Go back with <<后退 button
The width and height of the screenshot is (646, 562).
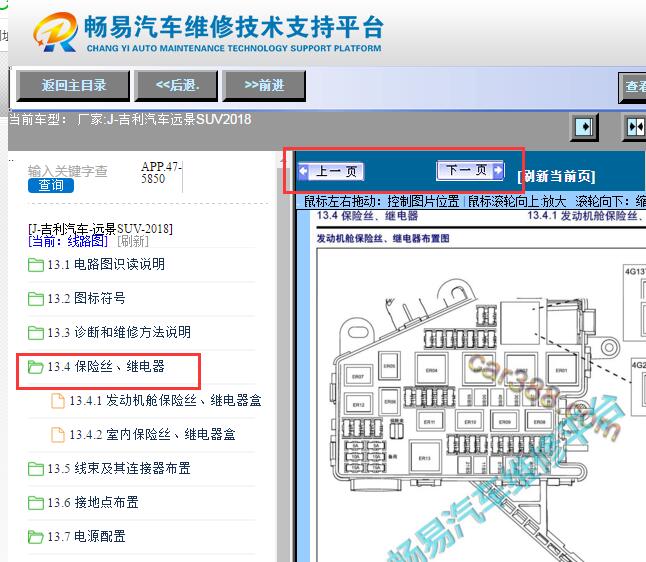click(x=176, y=86)
